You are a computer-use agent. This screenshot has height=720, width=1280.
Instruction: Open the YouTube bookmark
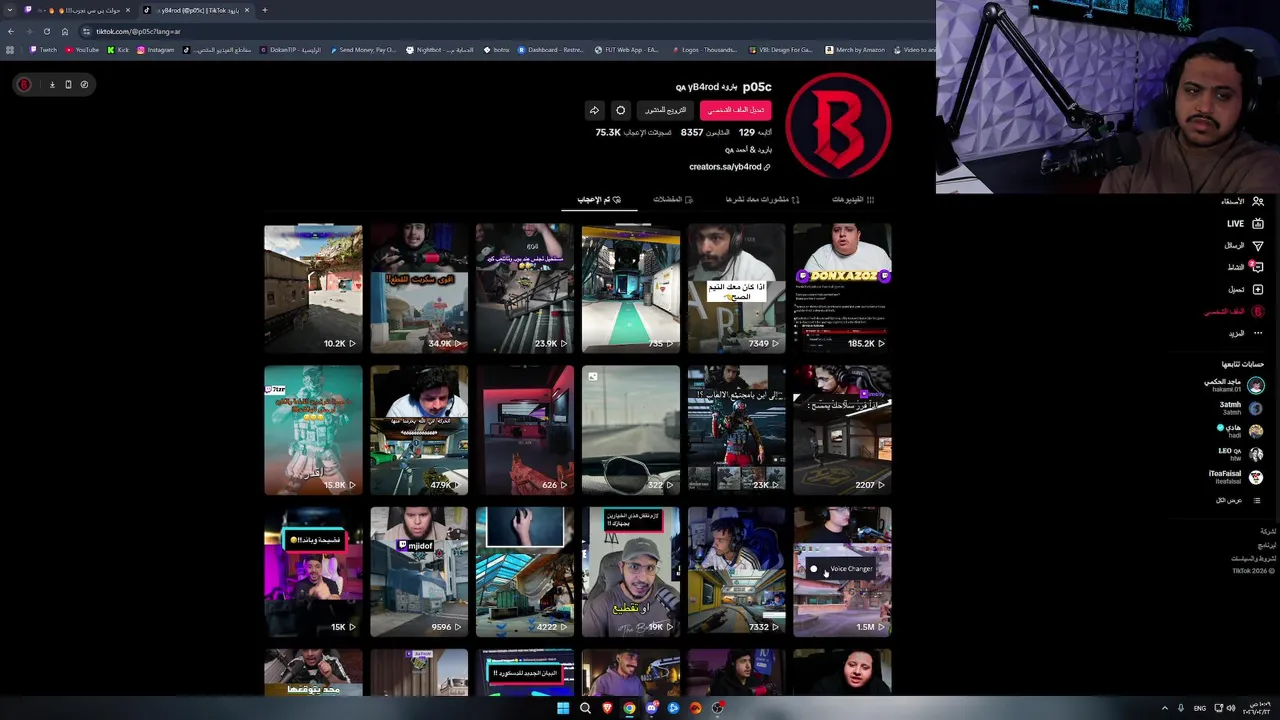pos(82,50)
